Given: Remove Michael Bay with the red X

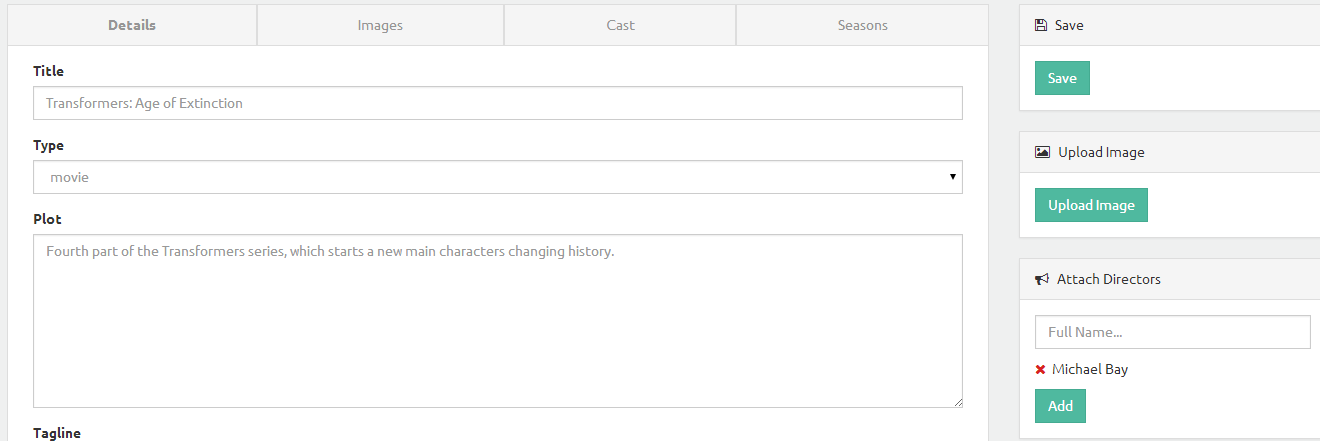Looking at the screenshot, I should pos(1040,370).
